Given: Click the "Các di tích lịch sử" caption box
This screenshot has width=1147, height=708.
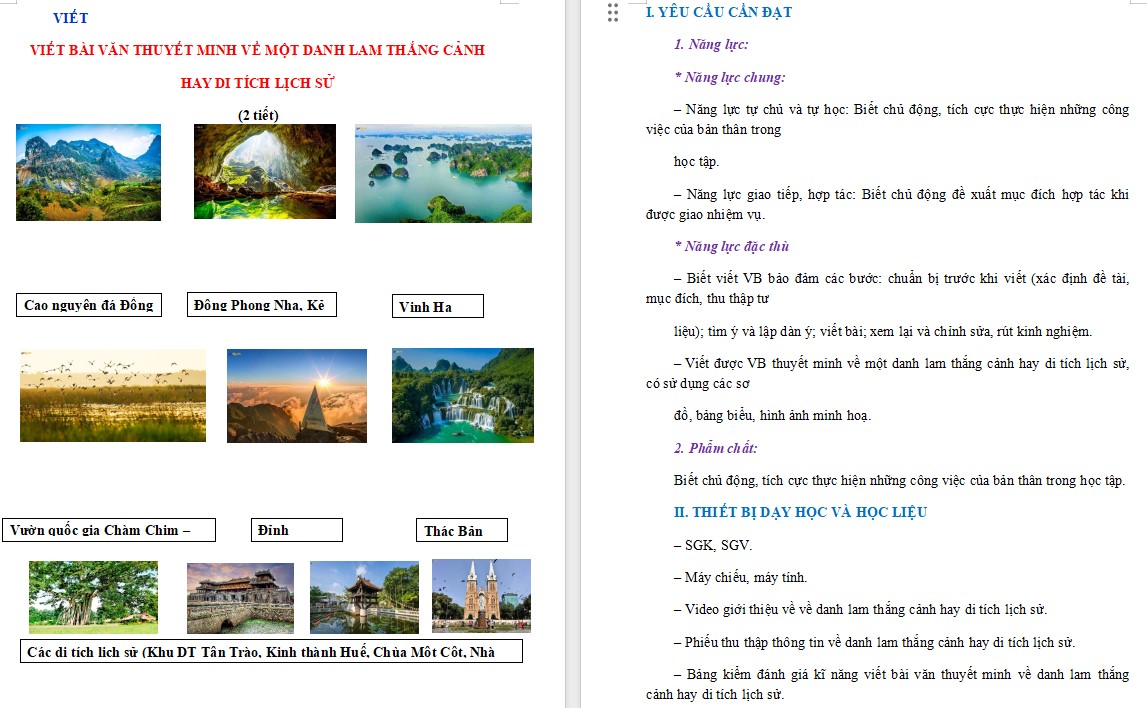Looking at the screenshot, I should (x=271, y=651).
